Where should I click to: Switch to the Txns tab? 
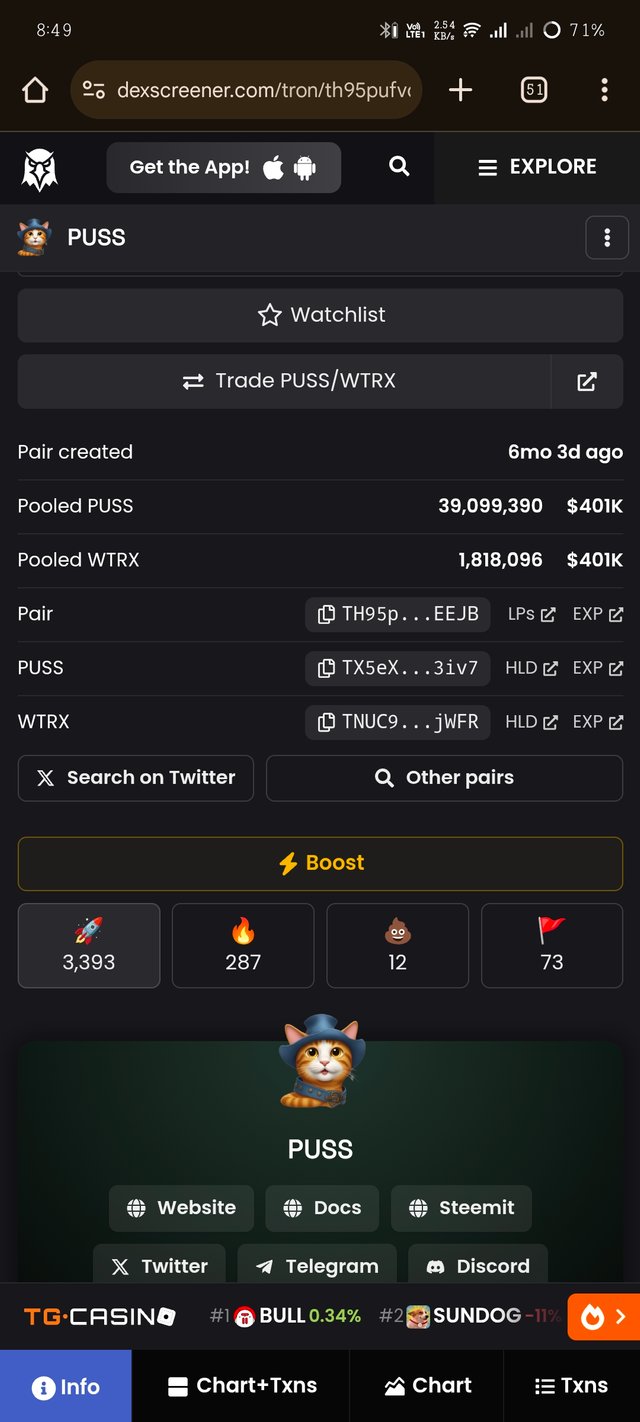[571, 1385]
